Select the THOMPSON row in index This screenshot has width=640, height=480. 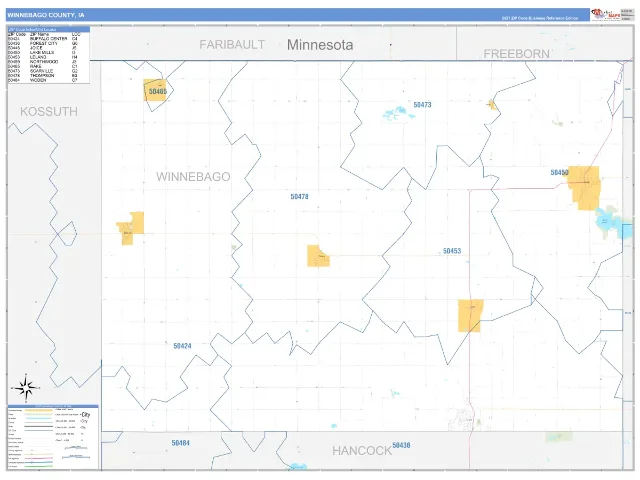point(42,76)
